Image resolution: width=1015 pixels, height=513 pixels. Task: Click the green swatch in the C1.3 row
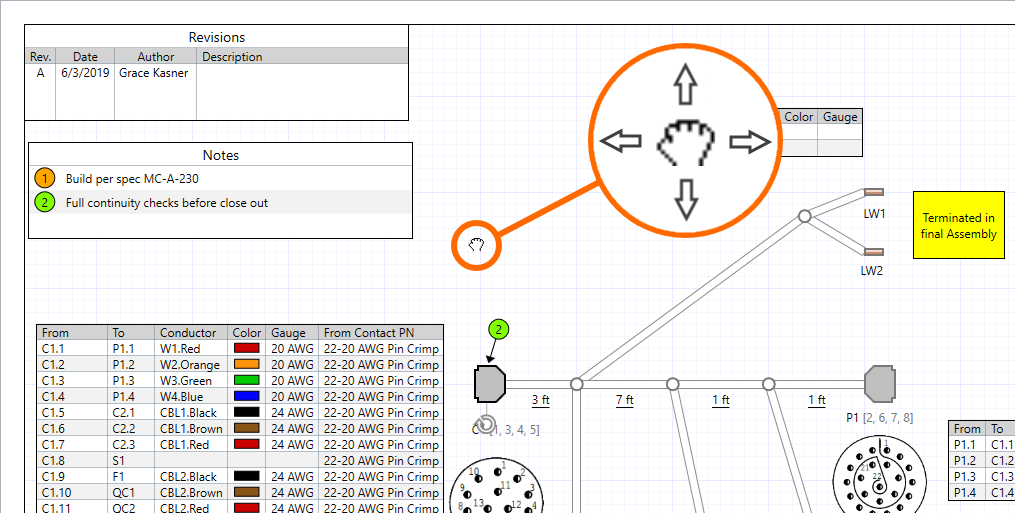click(247, 380)
